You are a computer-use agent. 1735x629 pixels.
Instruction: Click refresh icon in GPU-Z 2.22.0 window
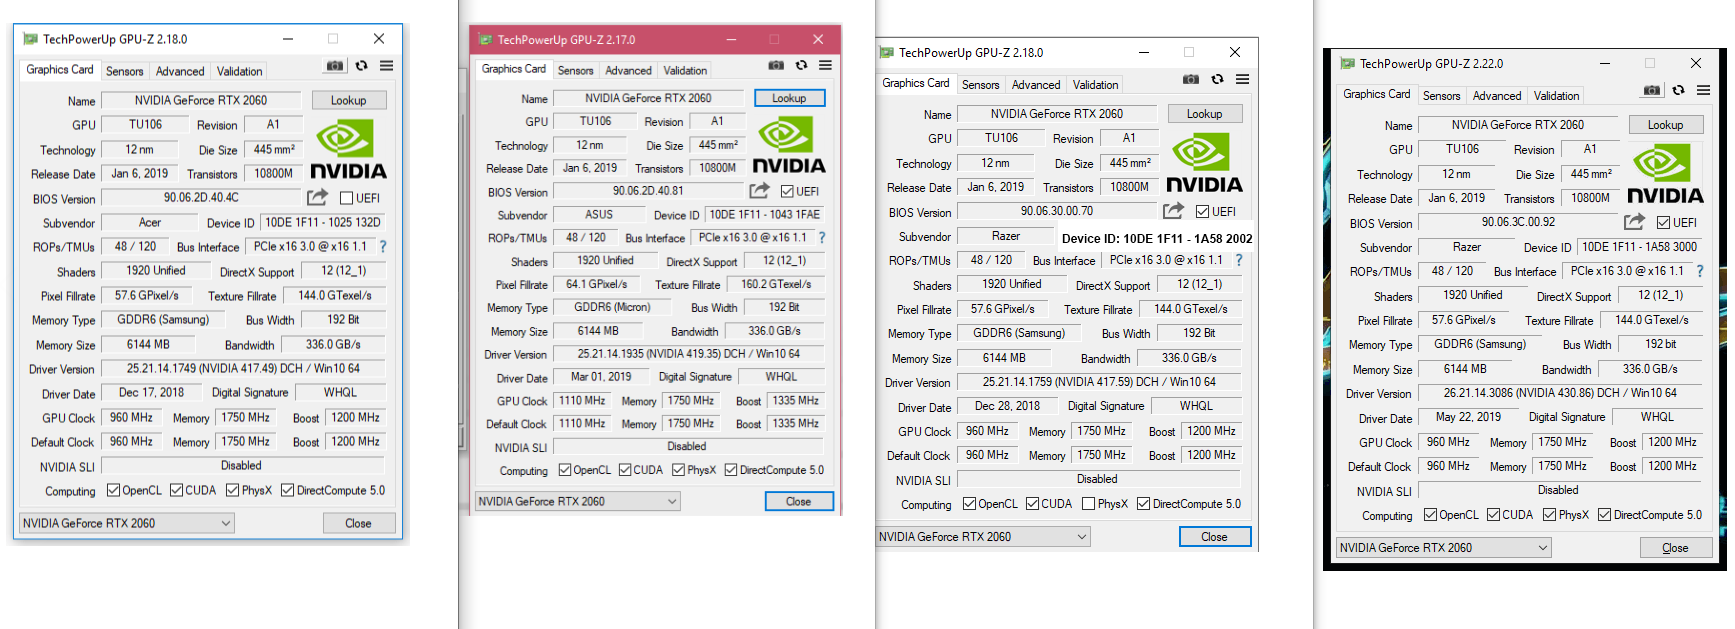[1678, 90]
